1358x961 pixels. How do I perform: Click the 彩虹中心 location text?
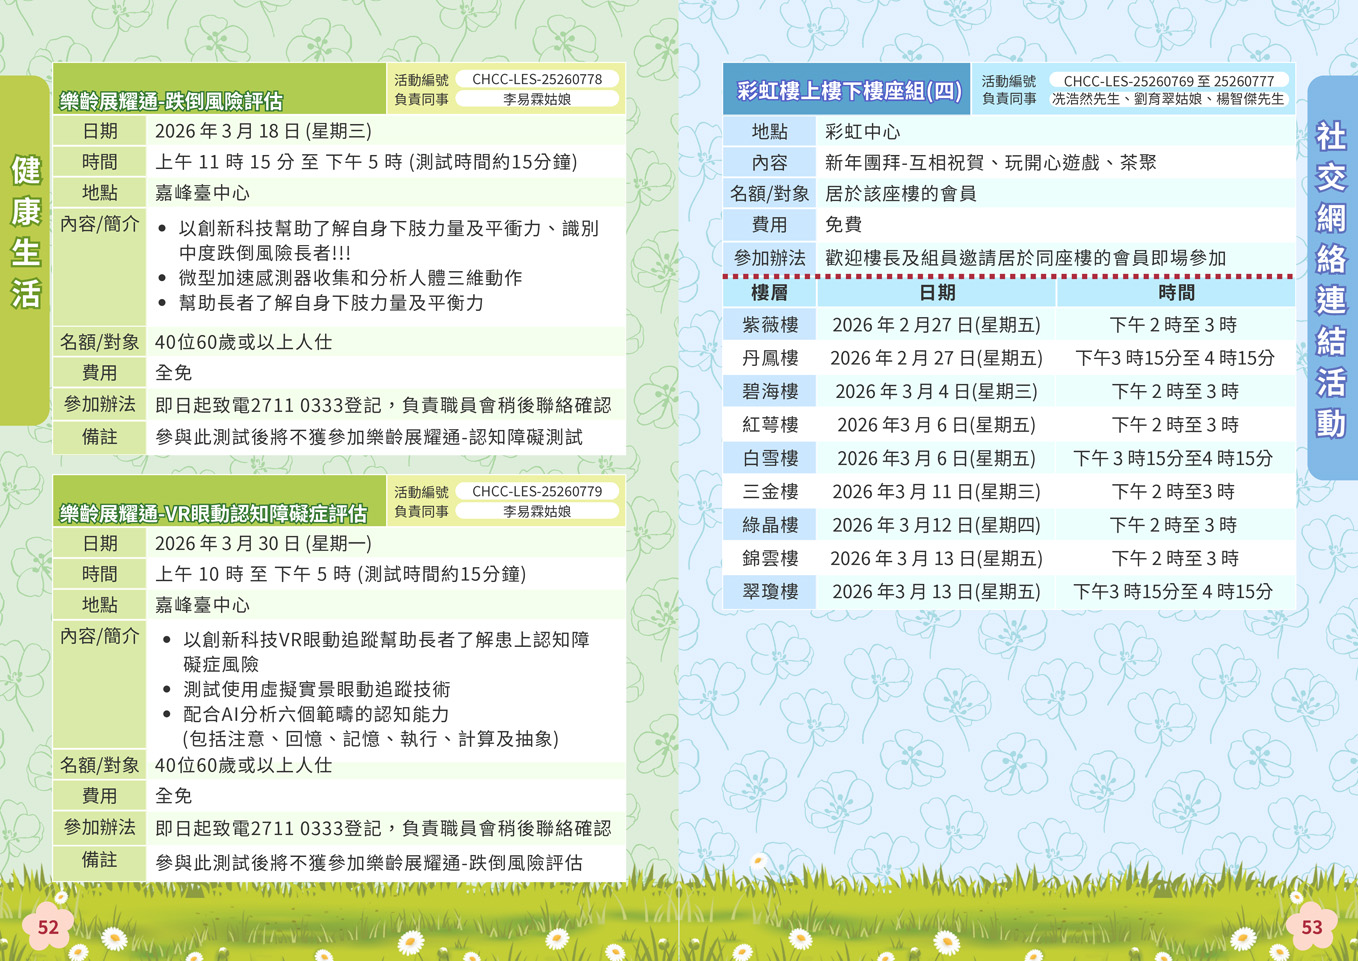(862, 131)
